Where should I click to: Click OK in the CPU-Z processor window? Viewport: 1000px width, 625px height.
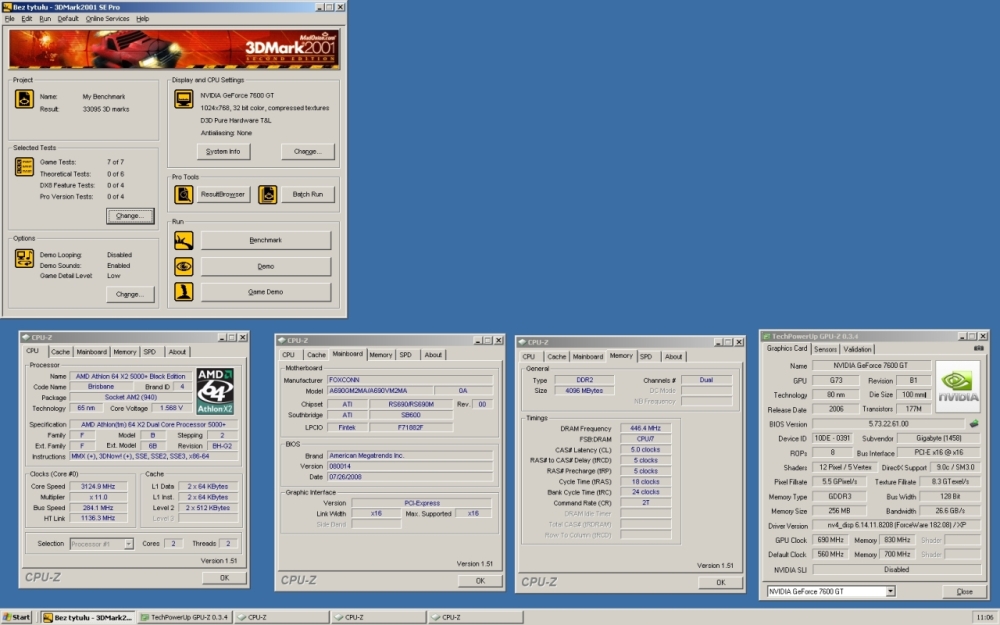click(224, 578)
